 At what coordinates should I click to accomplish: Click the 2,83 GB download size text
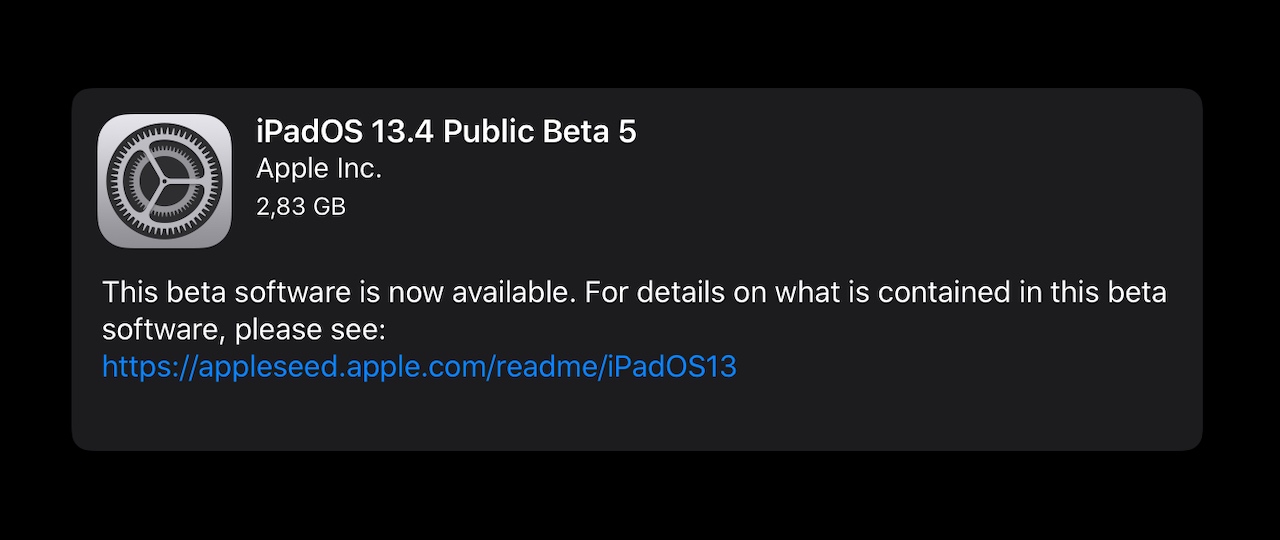pyautogui.click(x=301, y=206)
